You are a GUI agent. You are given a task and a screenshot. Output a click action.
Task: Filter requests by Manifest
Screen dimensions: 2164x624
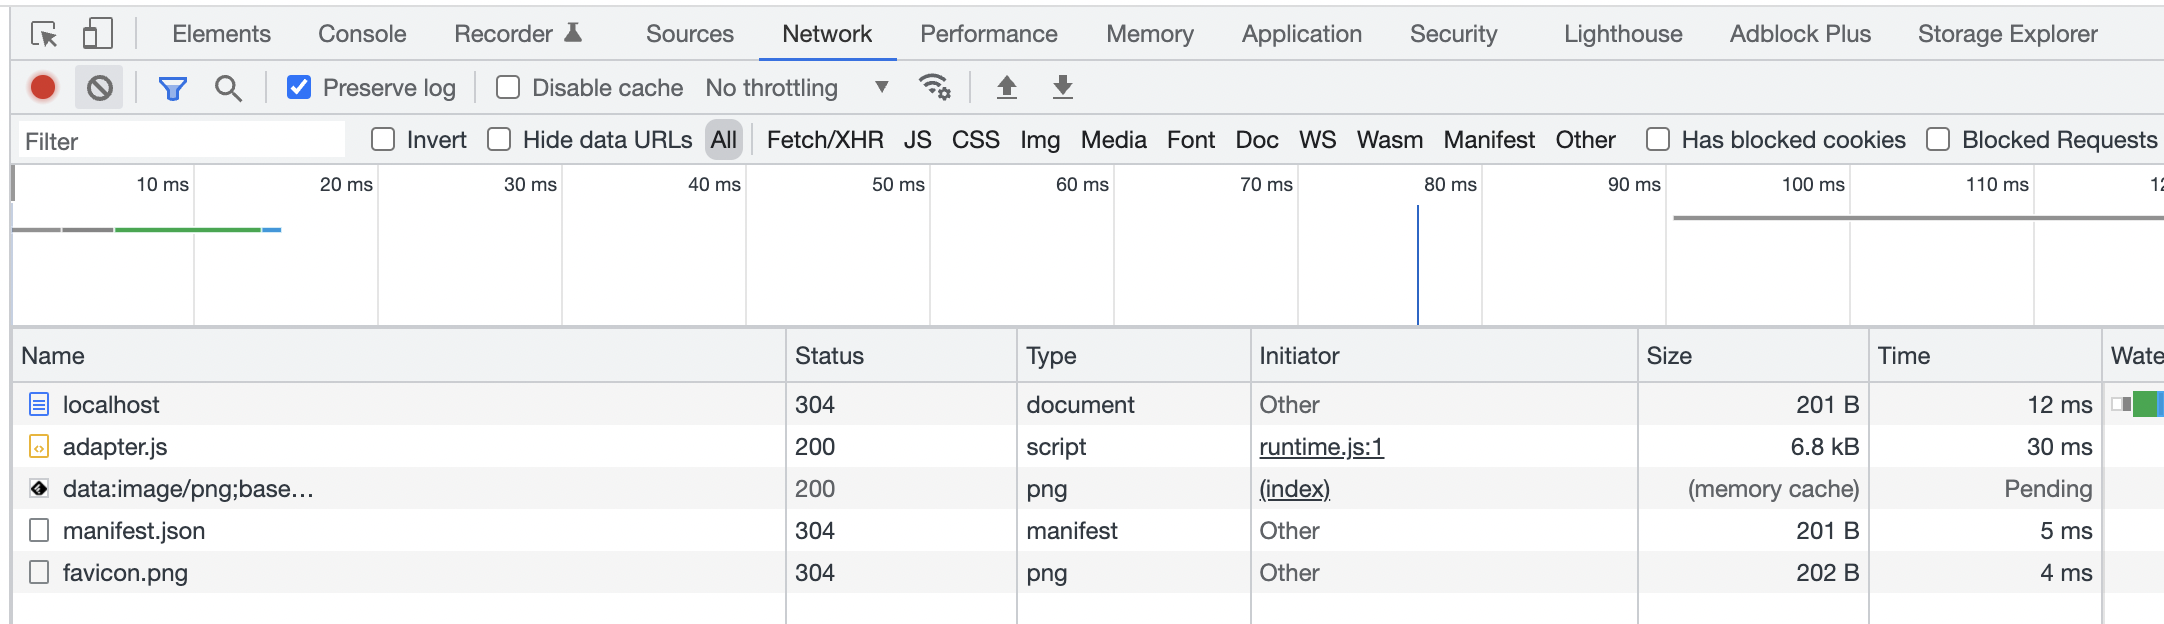[x=1489, y=140]
